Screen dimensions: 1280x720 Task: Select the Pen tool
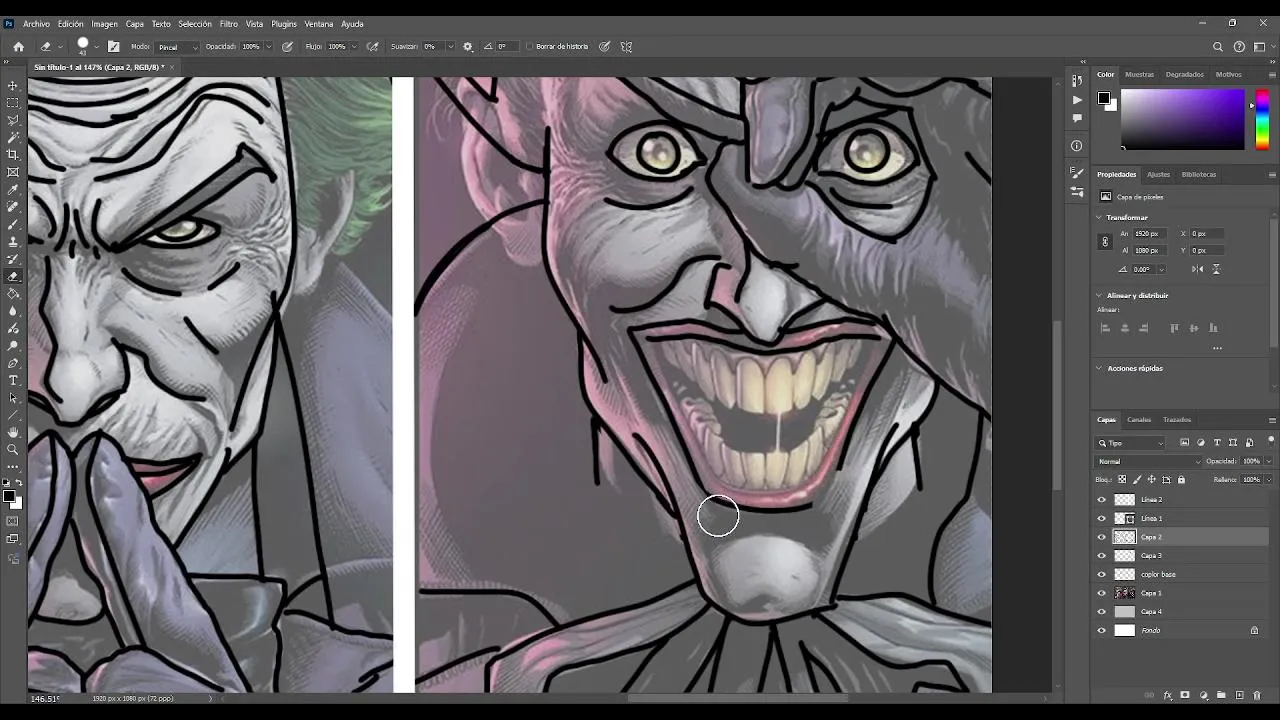pos(13,363)
